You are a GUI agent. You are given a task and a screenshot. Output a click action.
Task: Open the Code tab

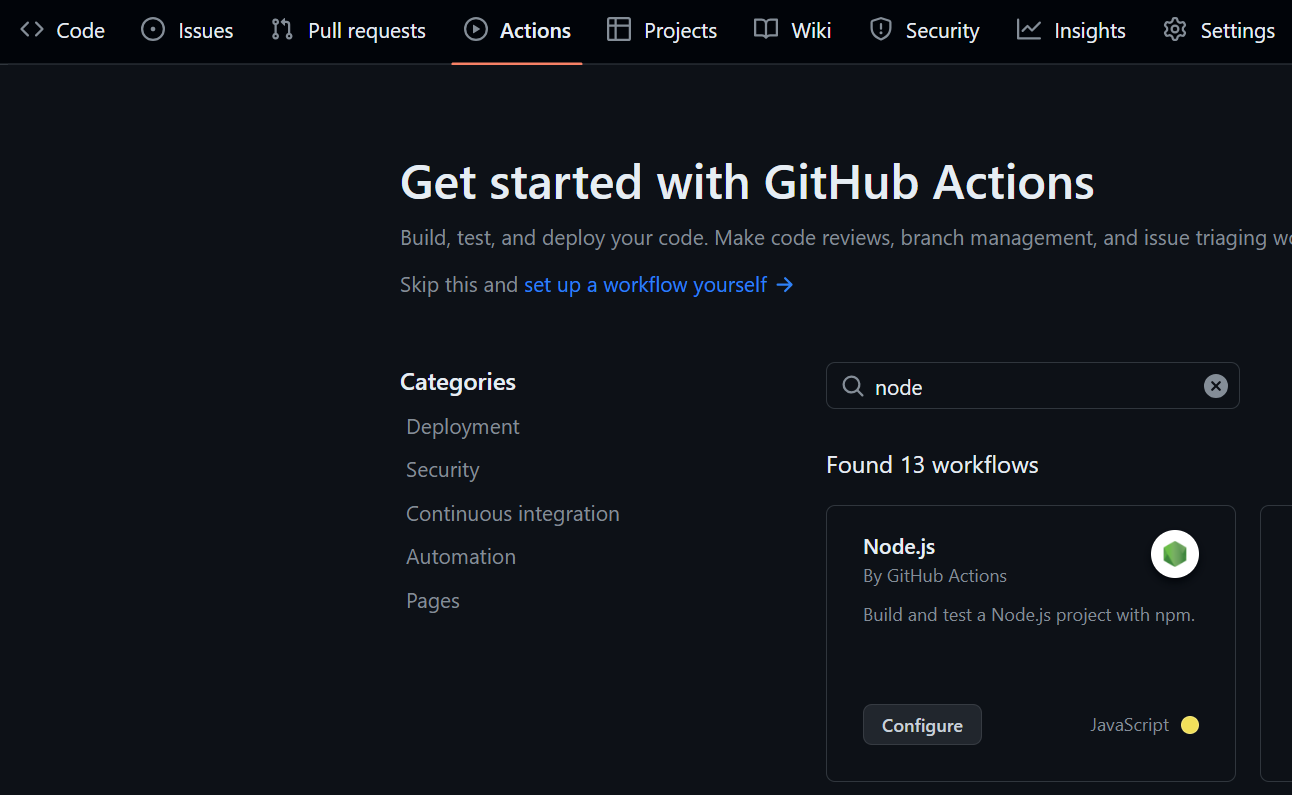click(62, 30)
